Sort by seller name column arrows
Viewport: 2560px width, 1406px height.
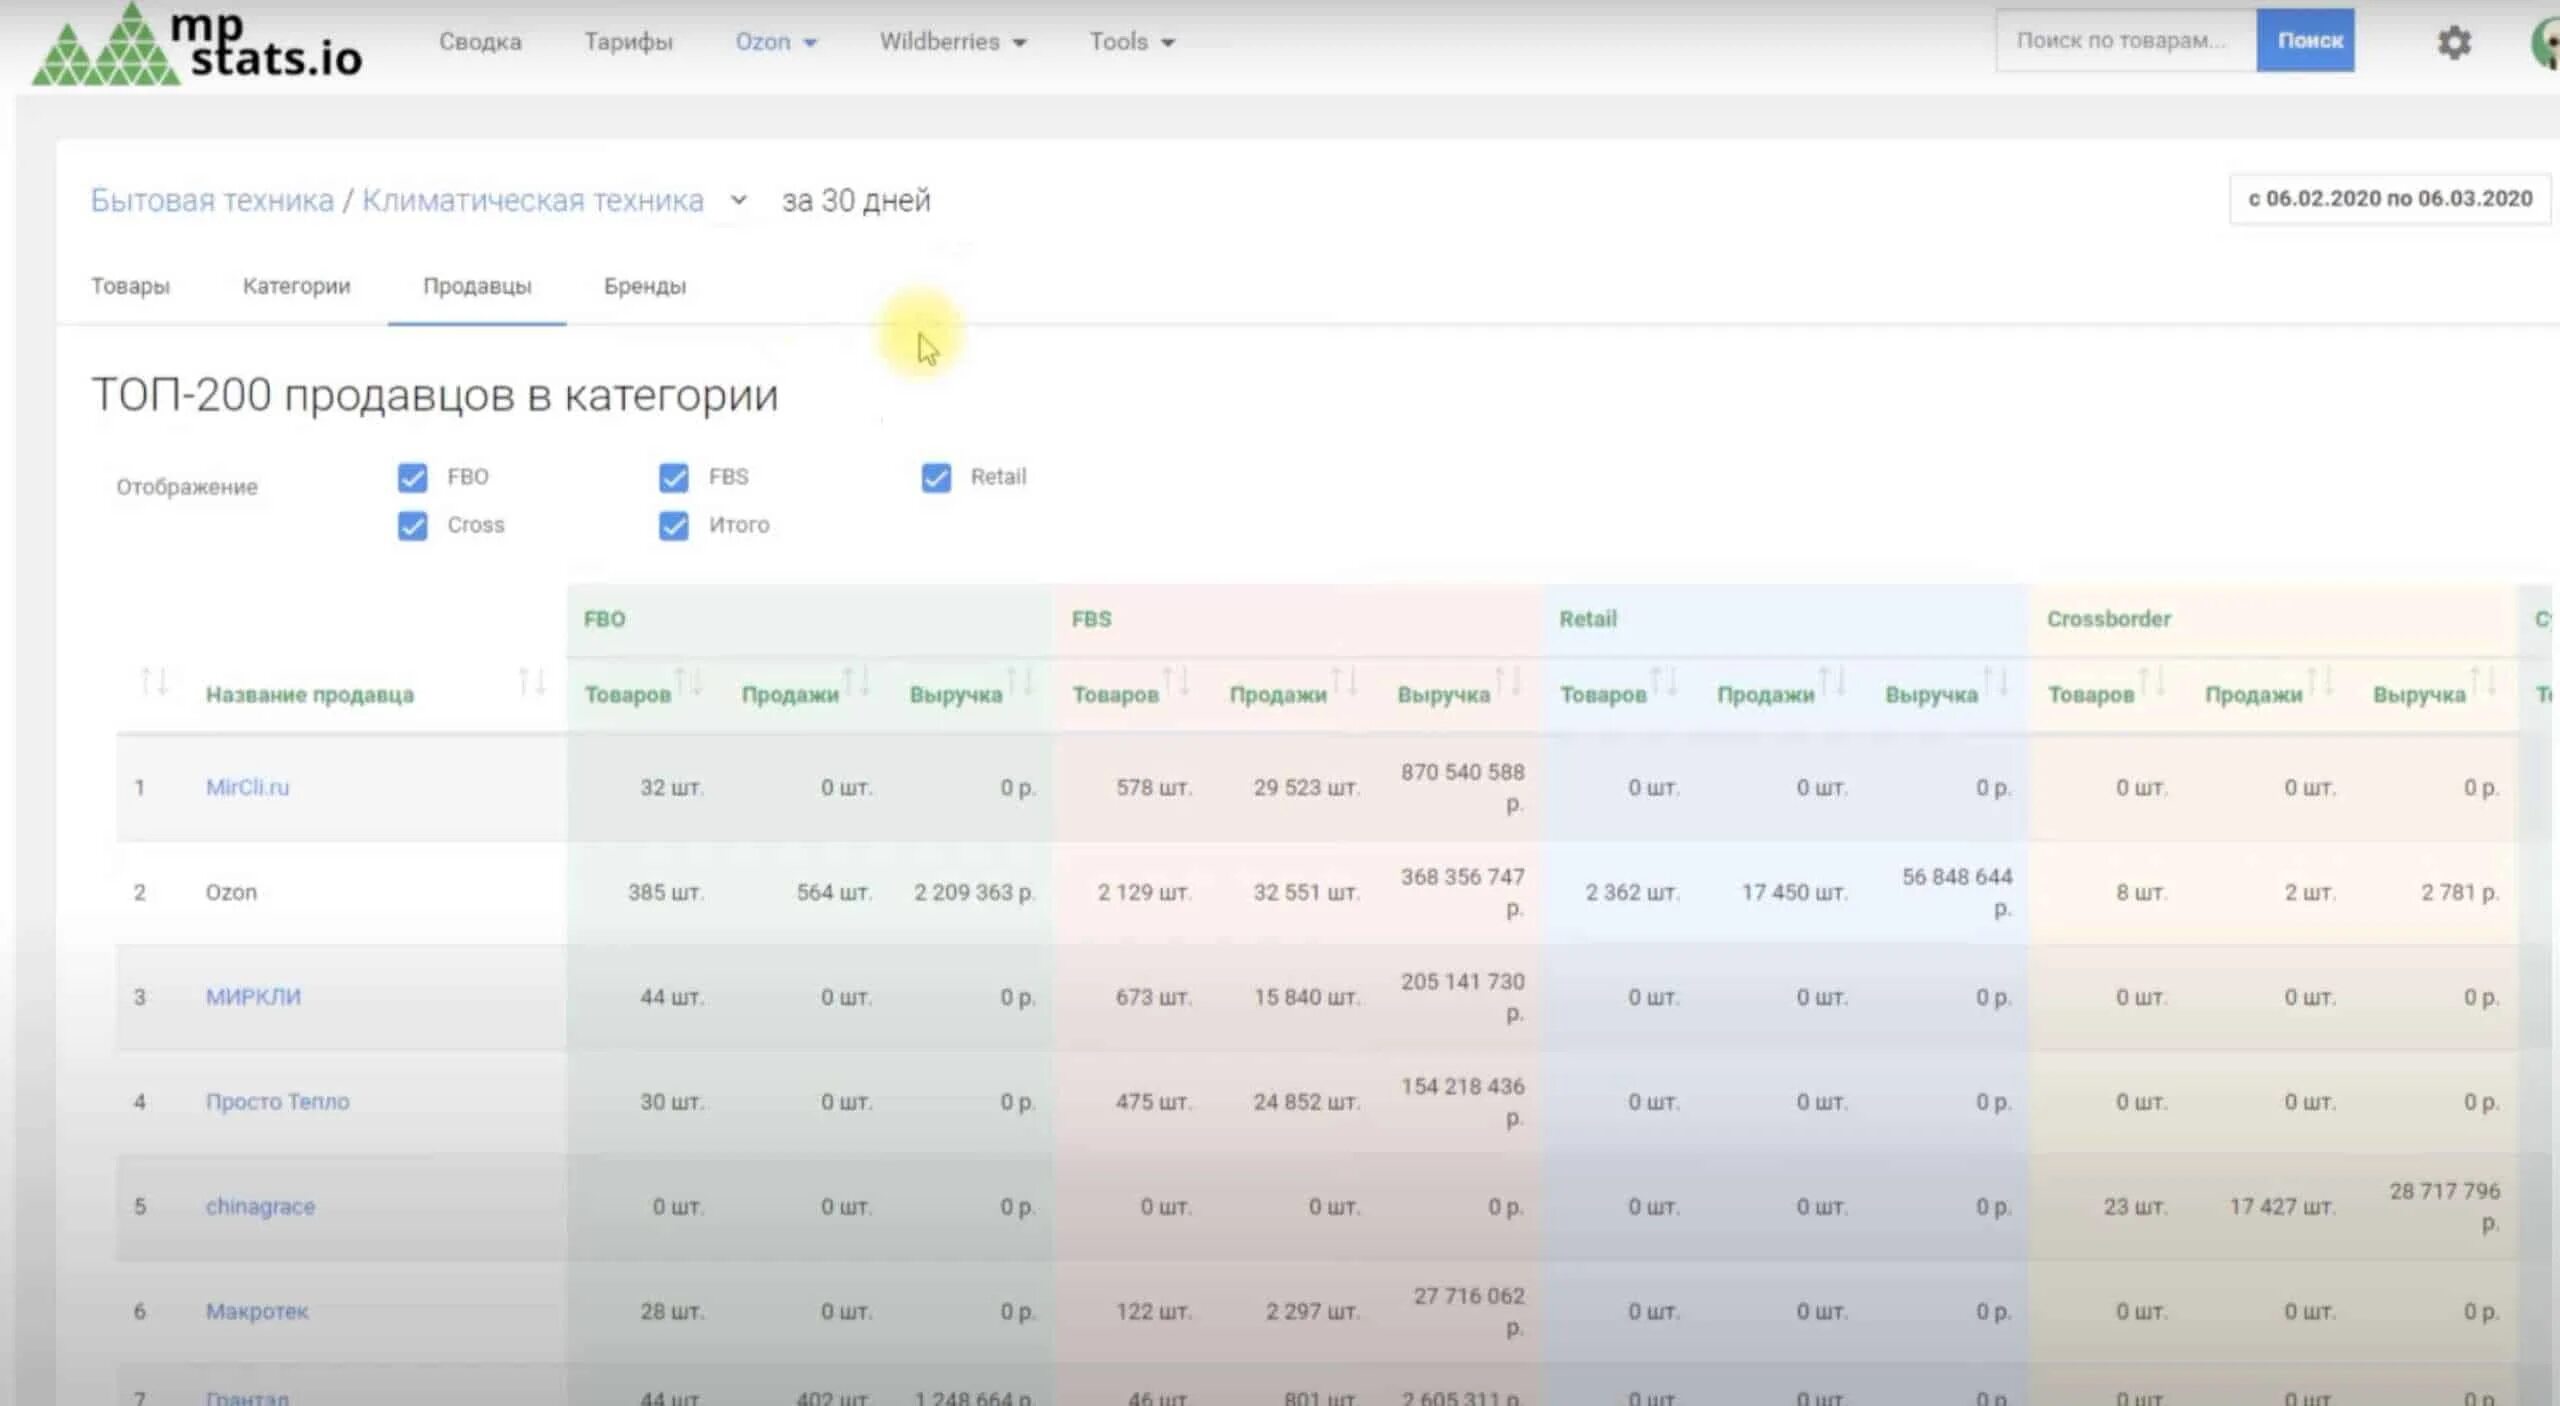point(531,683)
